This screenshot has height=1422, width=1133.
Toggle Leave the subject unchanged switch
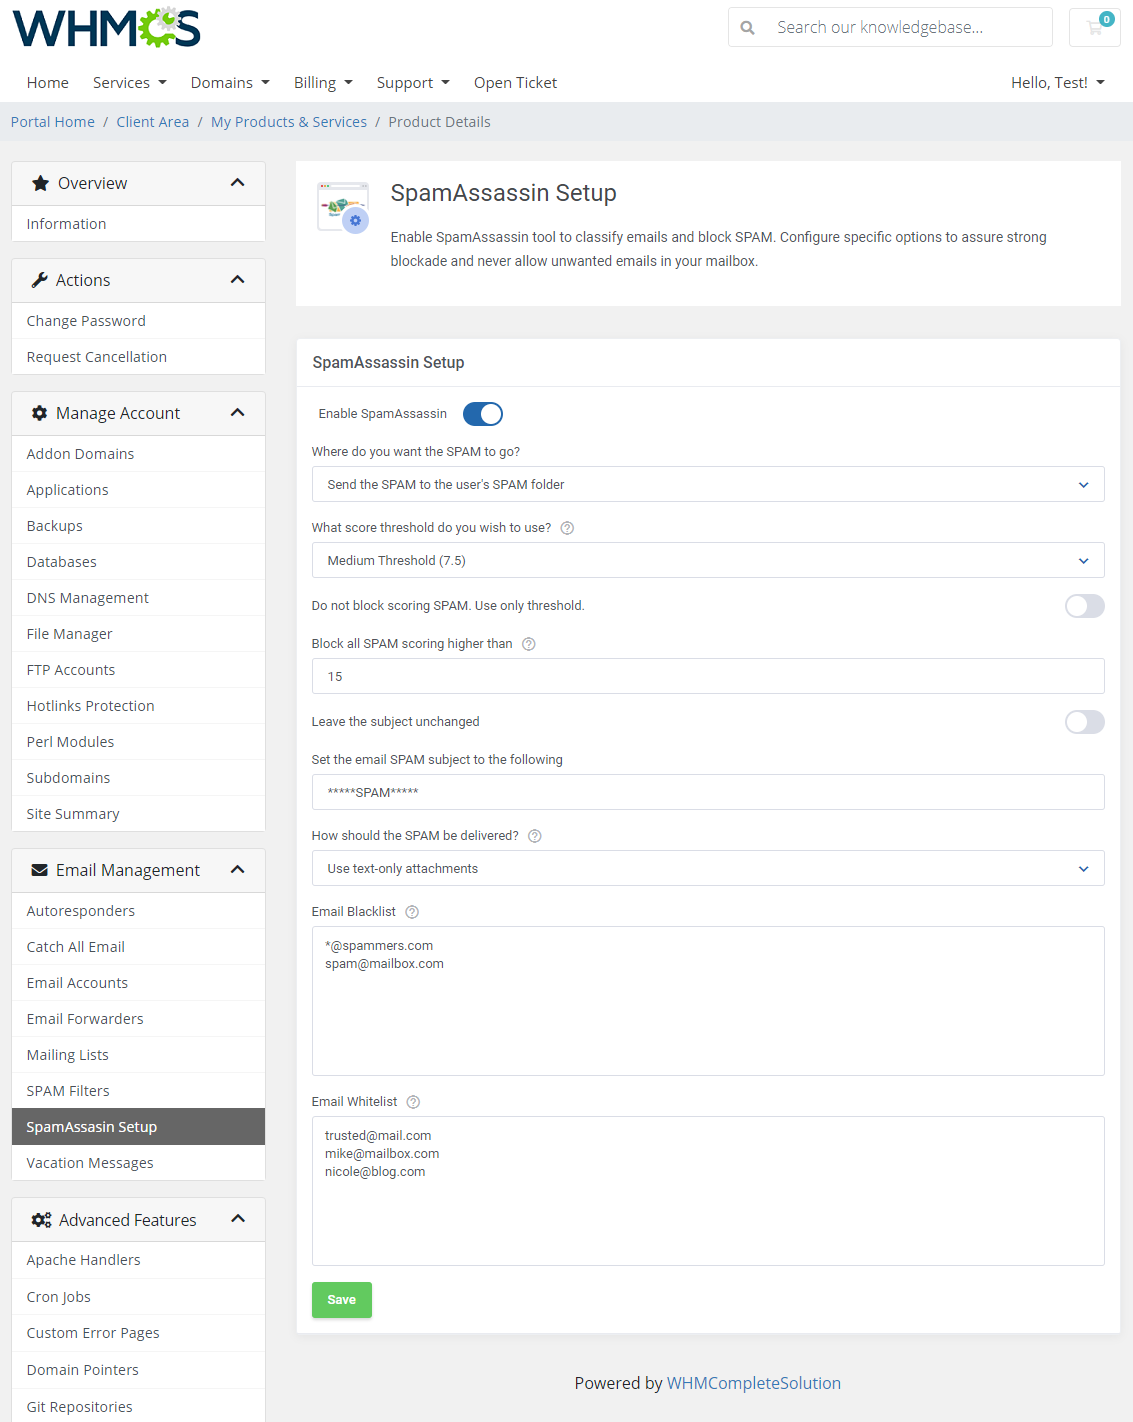point(1085,722)
